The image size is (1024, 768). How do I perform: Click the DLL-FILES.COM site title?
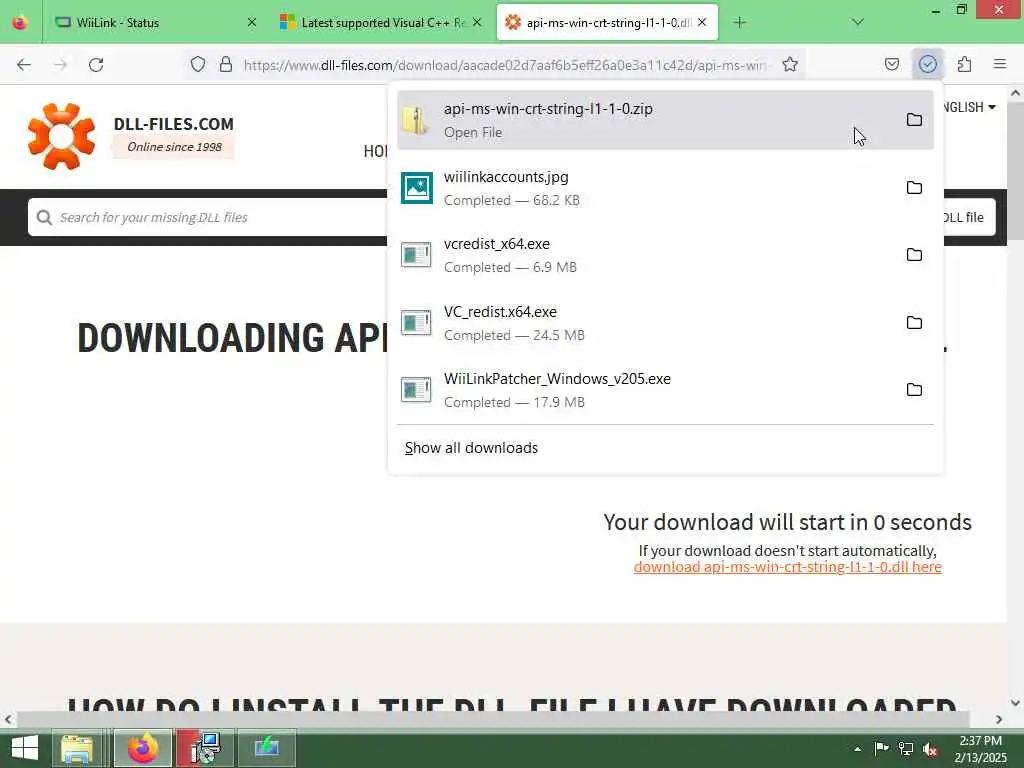click(x=174, y=123)
